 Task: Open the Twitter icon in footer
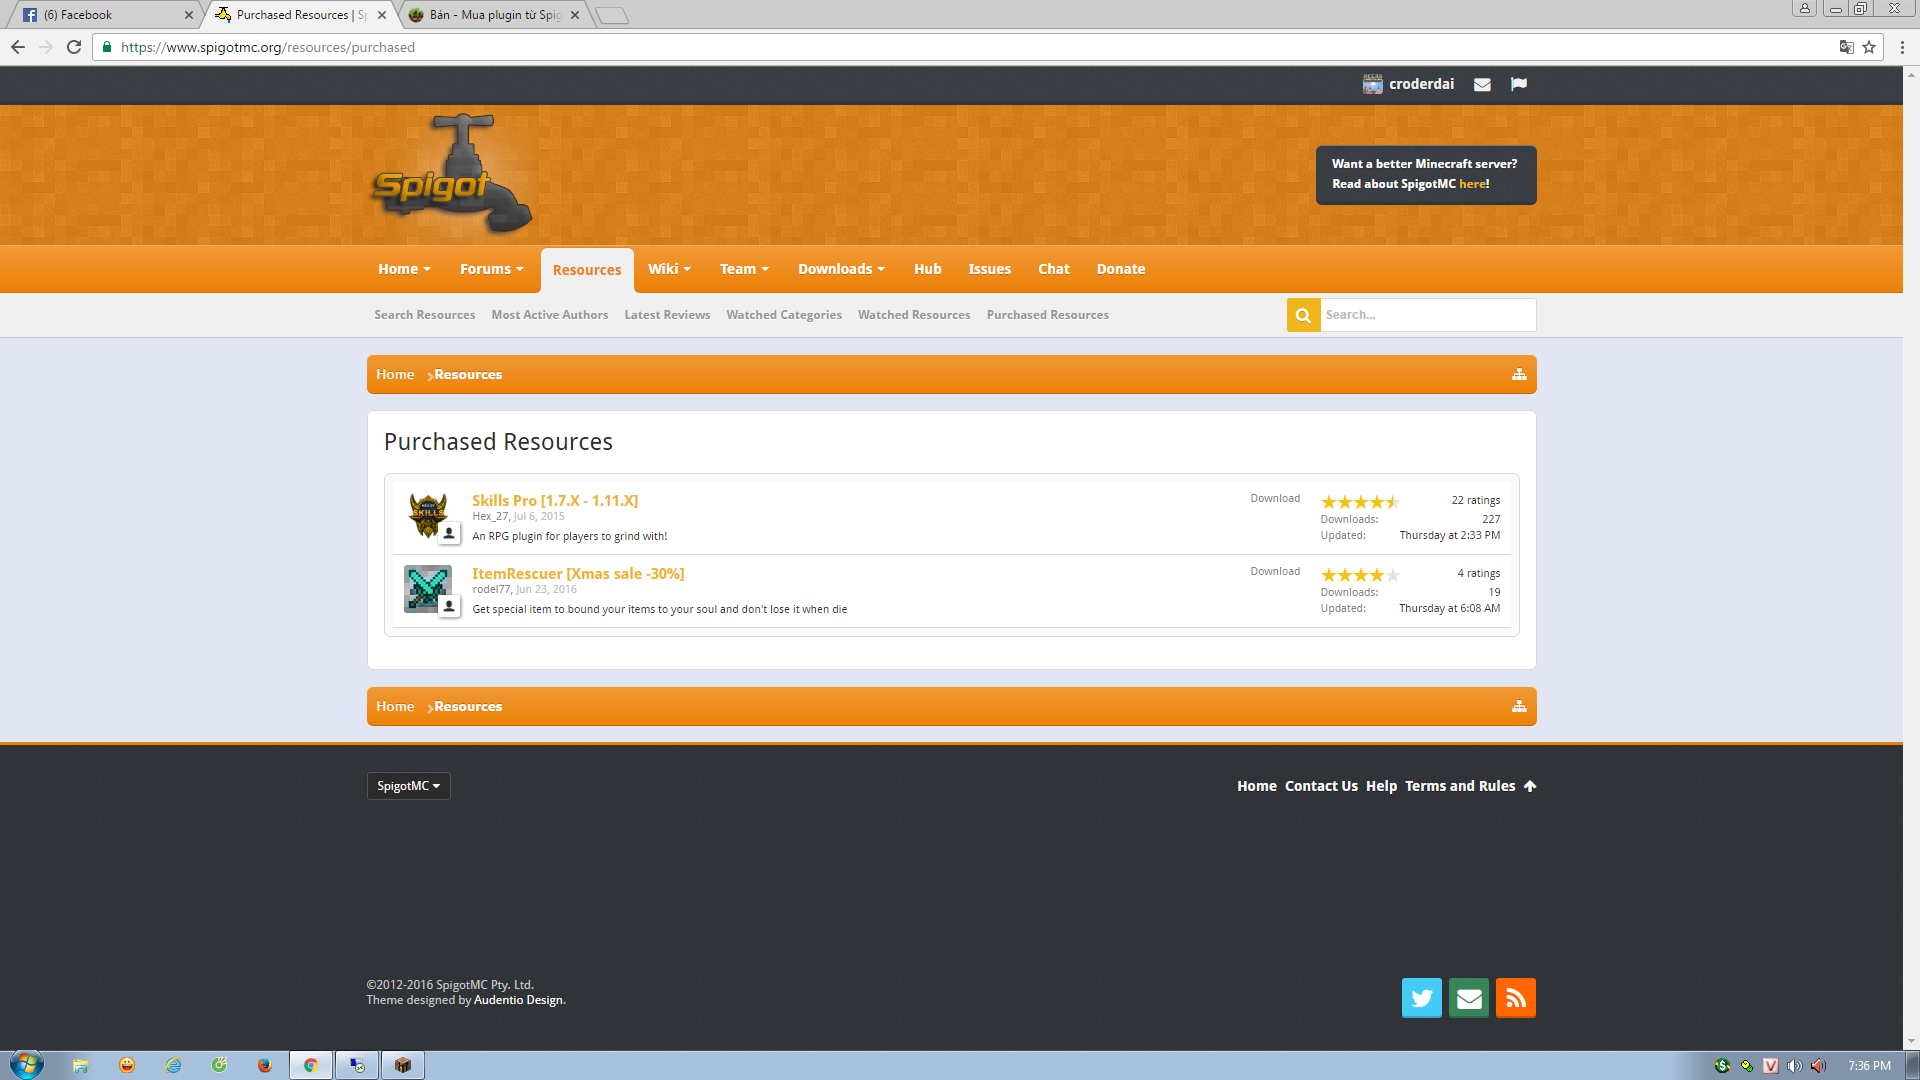click(x=1421, y=998)
